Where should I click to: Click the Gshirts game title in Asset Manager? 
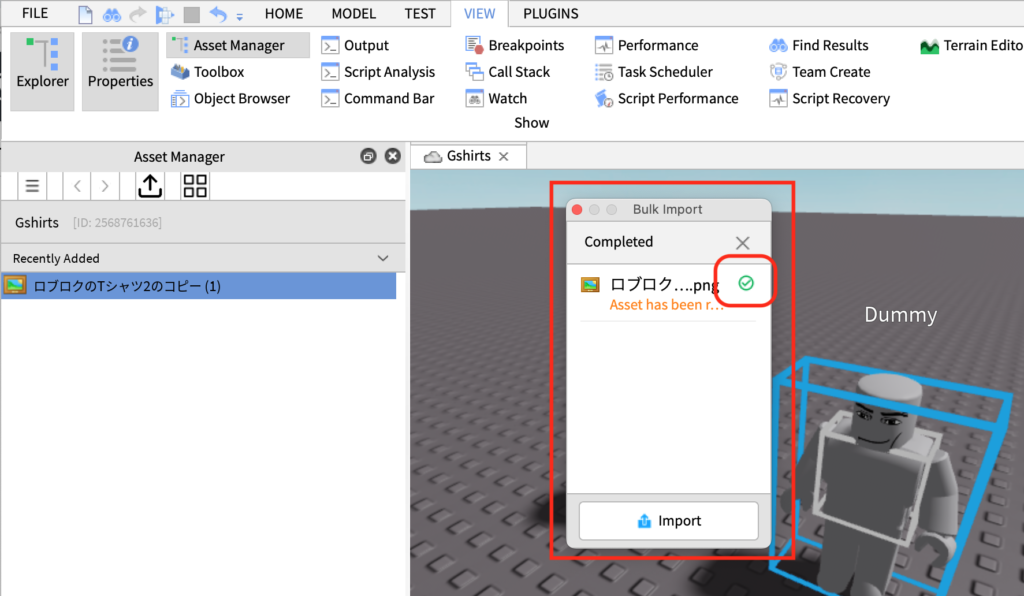(x=37, y=223)
